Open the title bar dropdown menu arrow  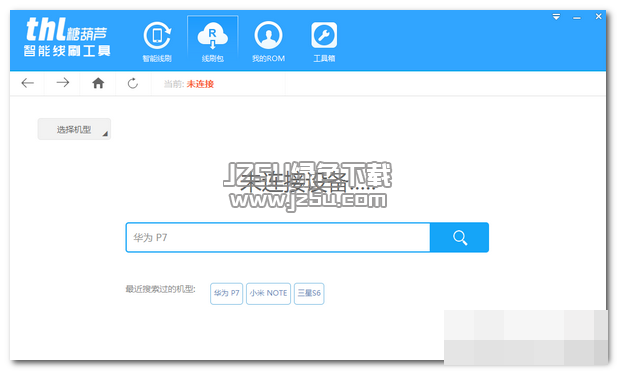556,17
